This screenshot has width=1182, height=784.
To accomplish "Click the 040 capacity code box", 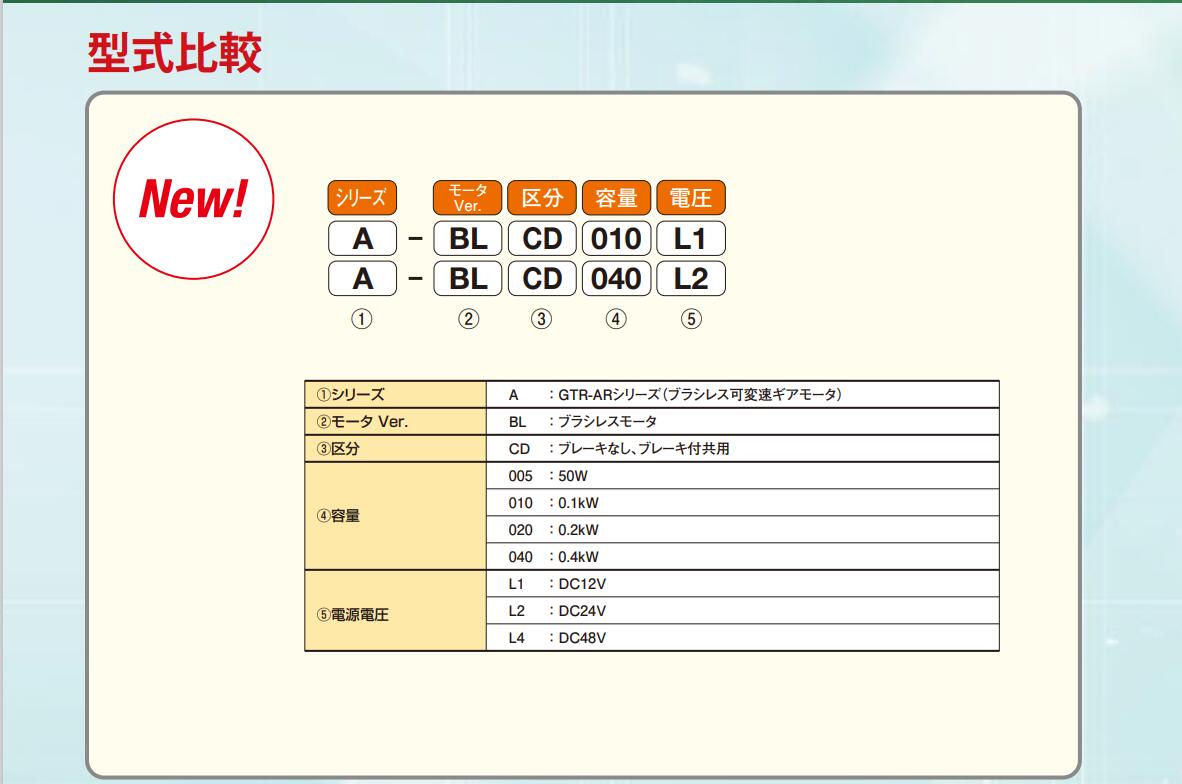I will pyautogui.click(x=616, y=279).
